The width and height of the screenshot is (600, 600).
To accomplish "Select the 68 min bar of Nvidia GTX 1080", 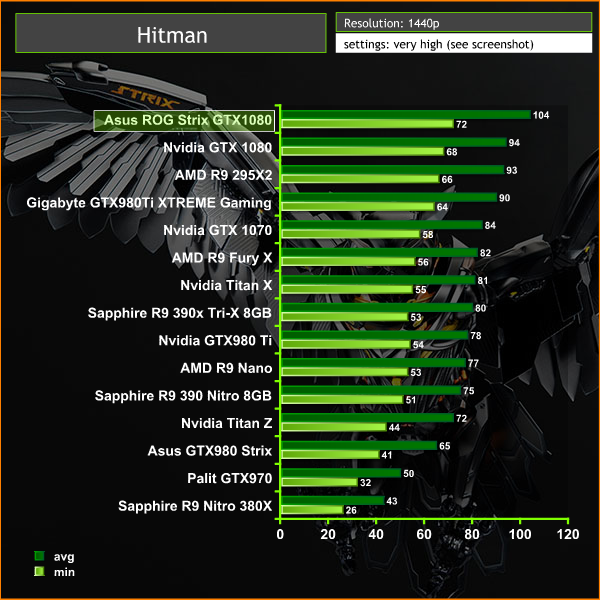I will (x=363, y=152).
